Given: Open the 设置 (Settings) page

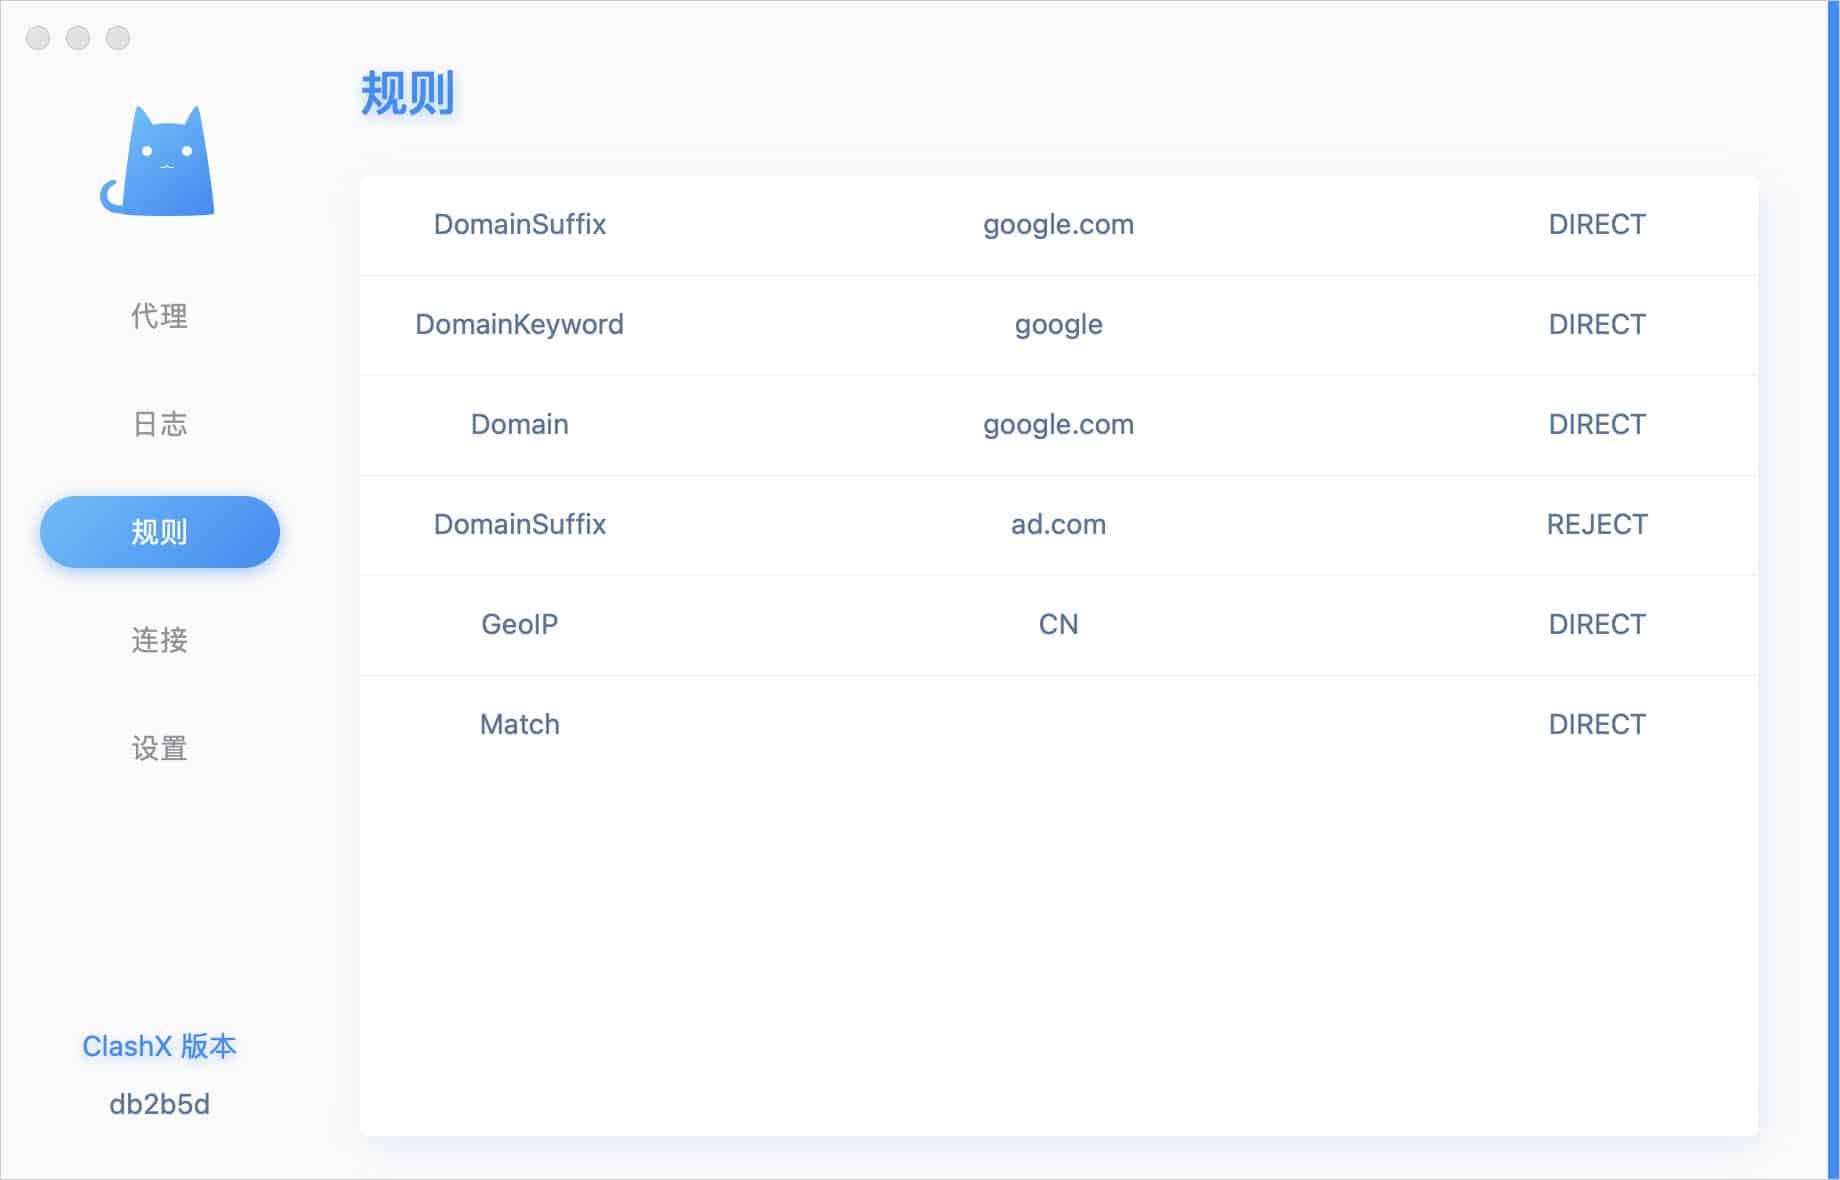Looking at the screenshot, I should (x=159, y=748).
